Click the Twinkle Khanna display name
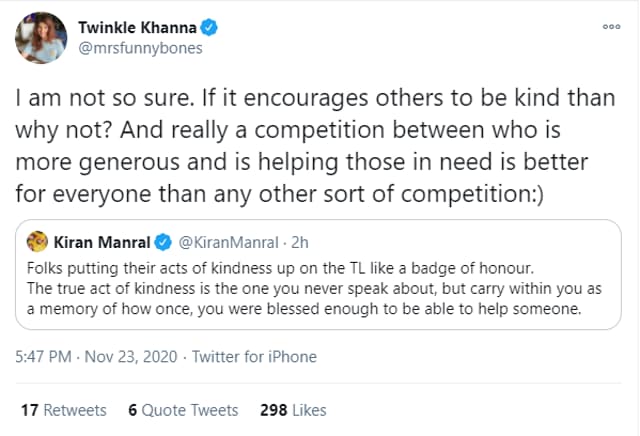 click(137, 28)
